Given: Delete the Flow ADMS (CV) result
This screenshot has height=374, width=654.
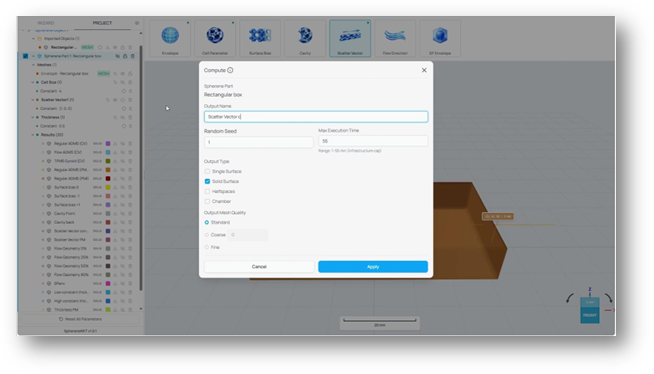Looking at the screenshot, I should (130, 152).
